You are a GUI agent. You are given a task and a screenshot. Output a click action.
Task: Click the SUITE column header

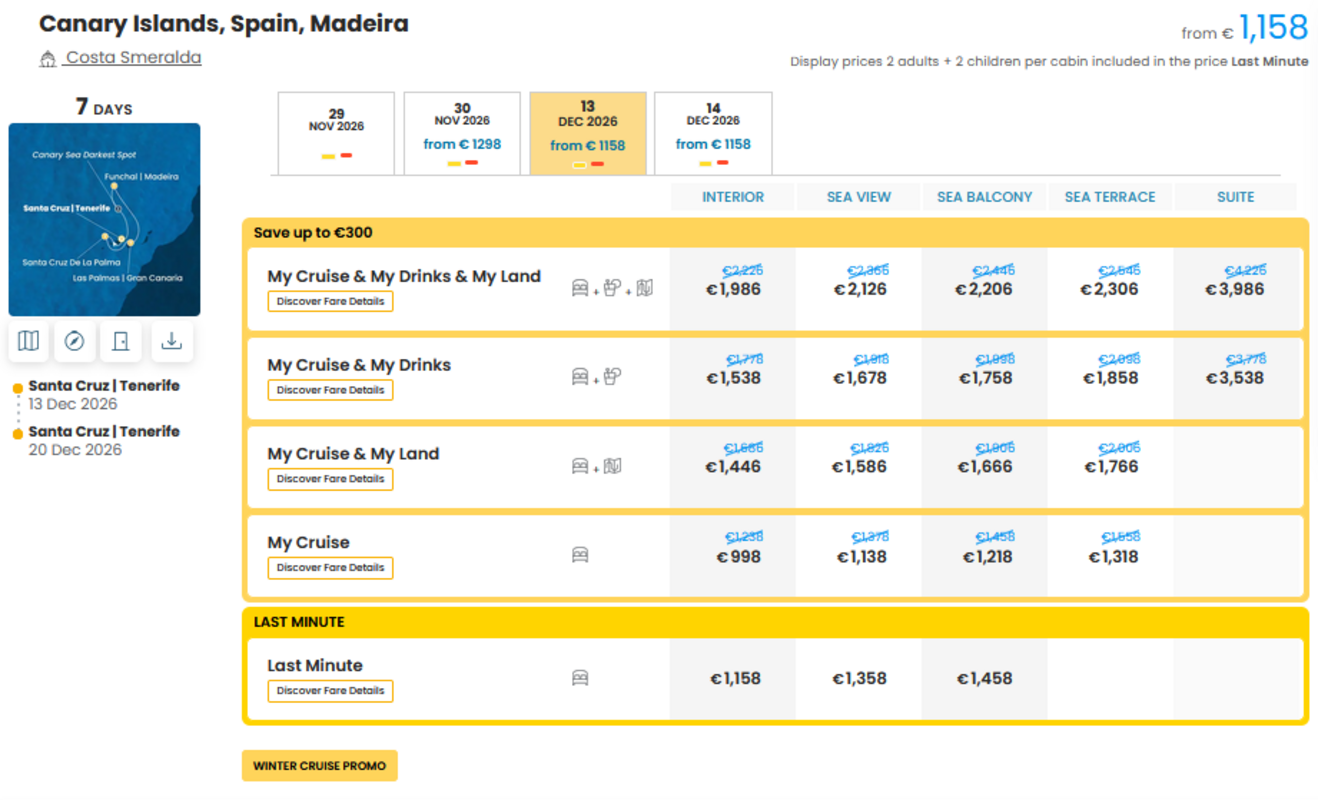click(1235, 197)
